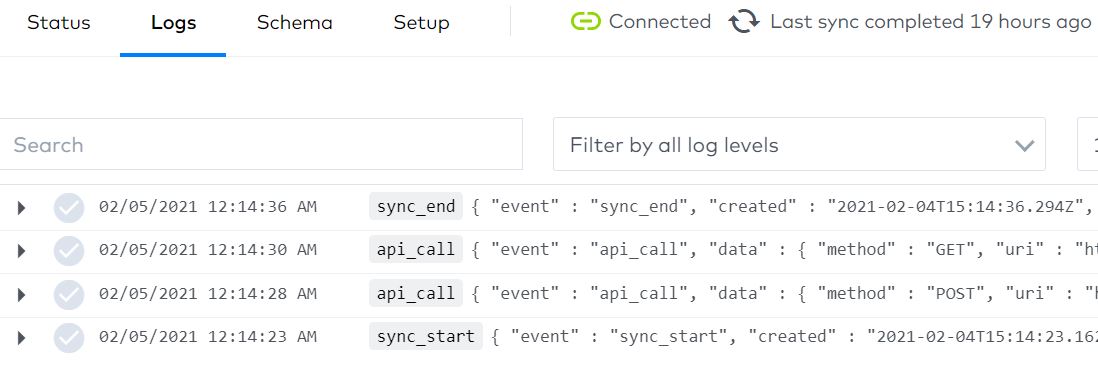Click Last sync completed 19 hours ago text

(931, 22)
